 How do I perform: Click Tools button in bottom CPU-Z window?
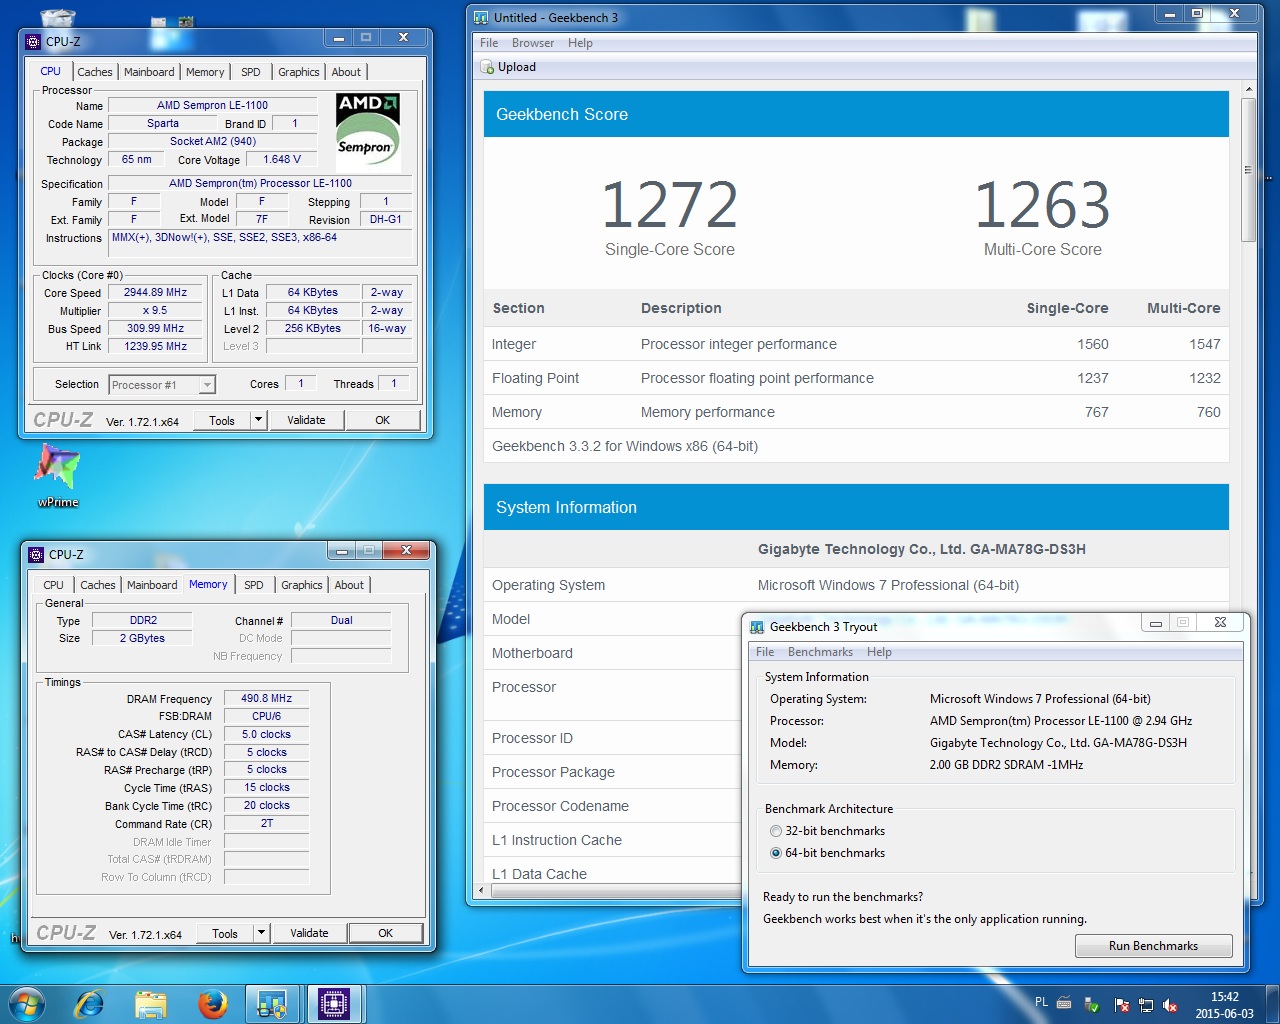click(225, 933)
